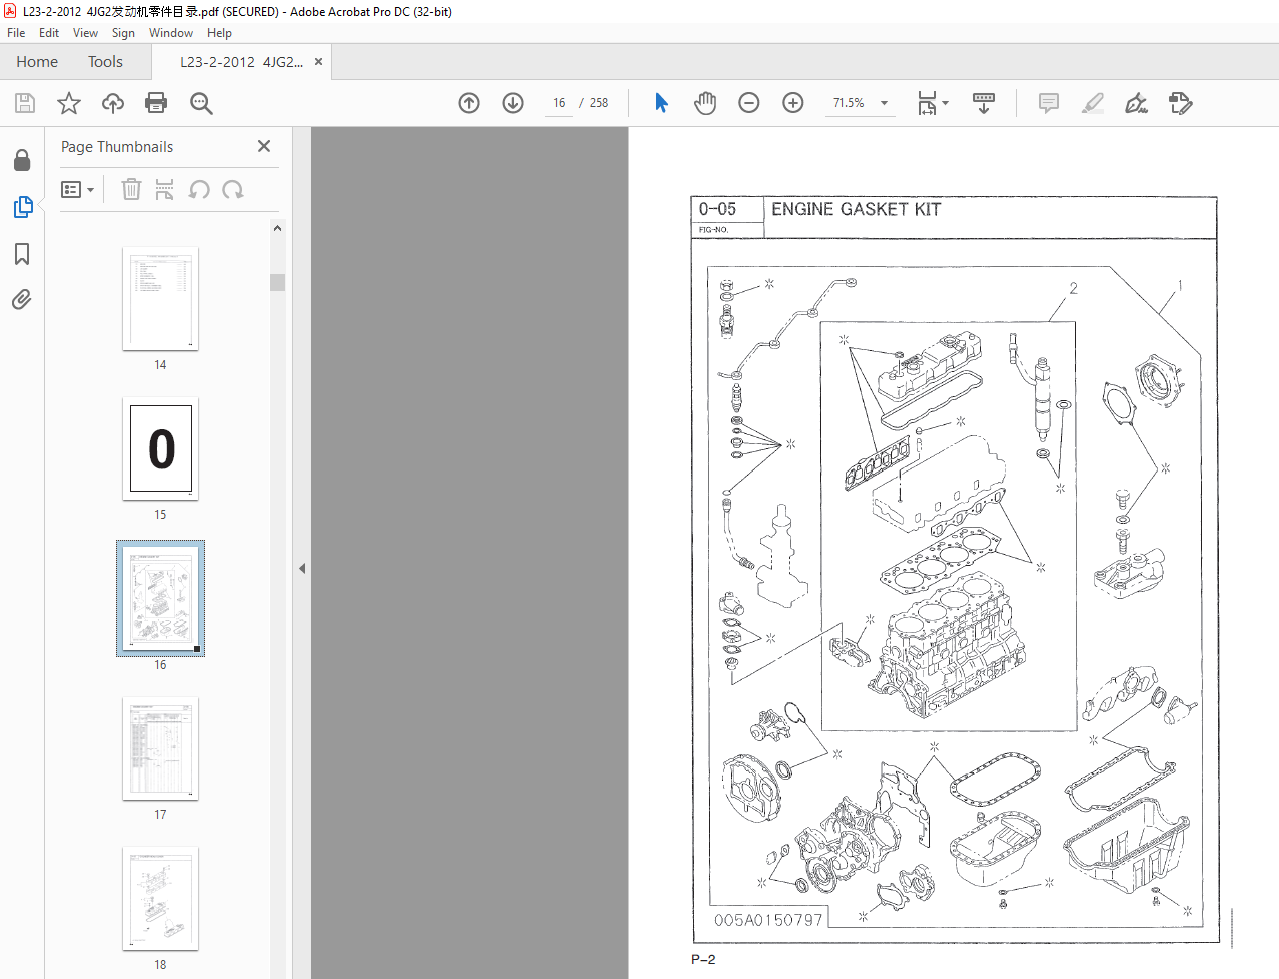Image resolution: width=1279 pixels, height=979 pixels.
Task: Activate the Hand pan tool
Action: [x=705, y=103]
